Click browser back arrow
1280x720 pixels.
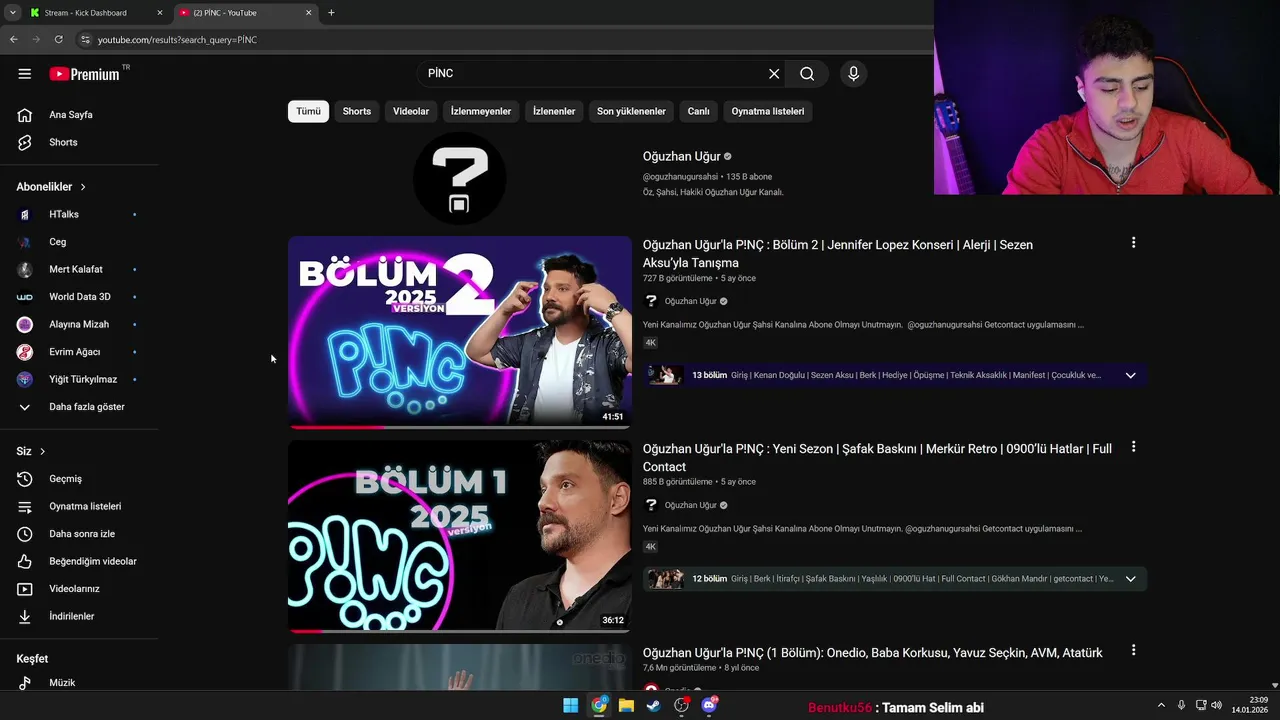coord(14,40)
